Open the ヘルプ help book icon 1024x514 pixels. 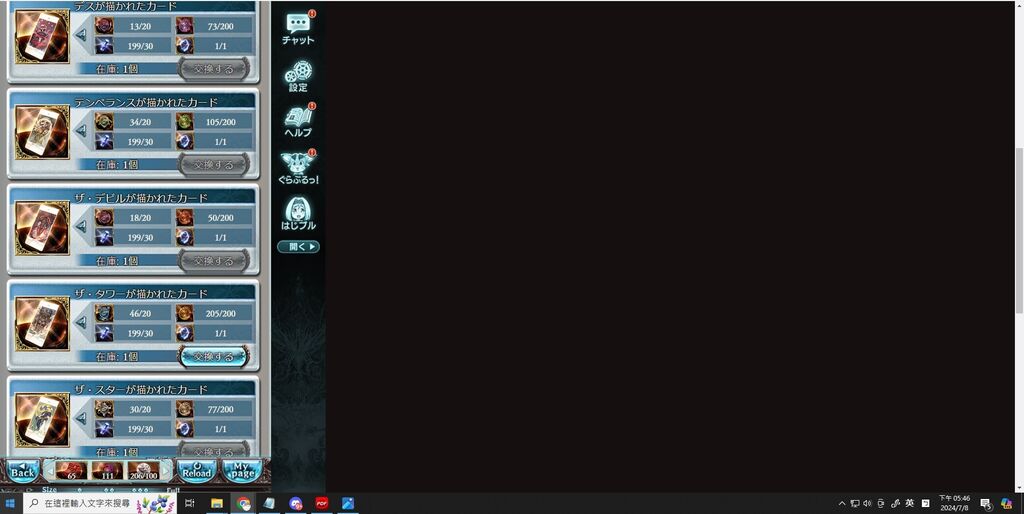pyautogui.click(x=298, y=121)
